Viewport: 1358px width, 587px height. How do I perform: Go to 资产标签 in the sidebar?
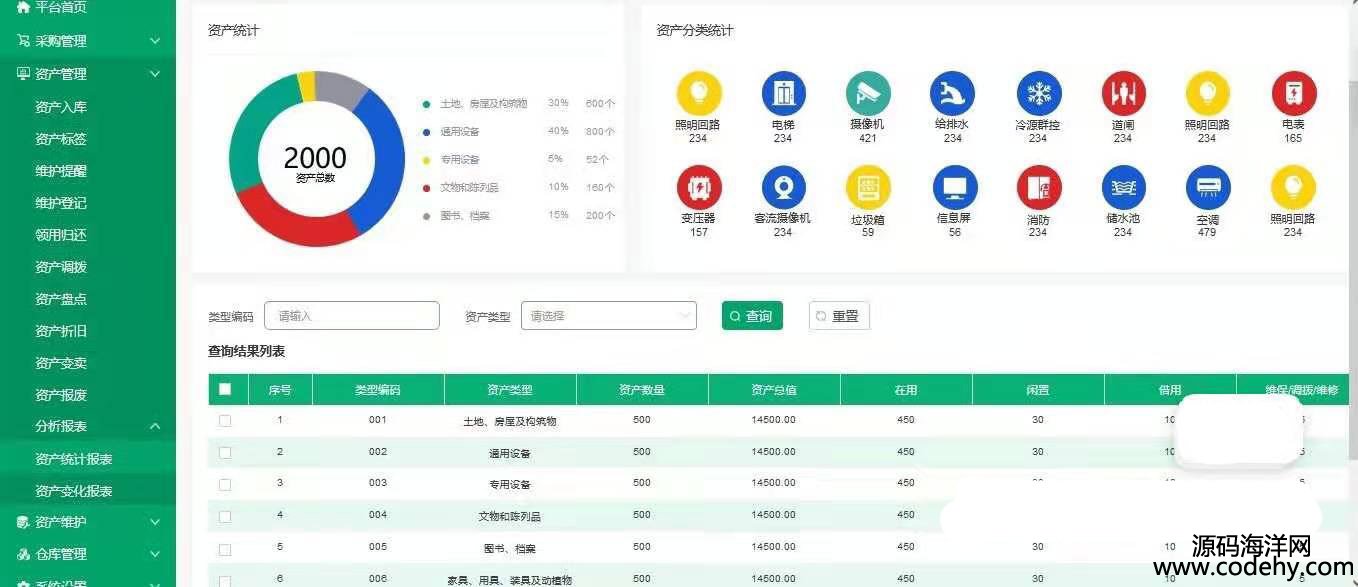tap(61, 139)
